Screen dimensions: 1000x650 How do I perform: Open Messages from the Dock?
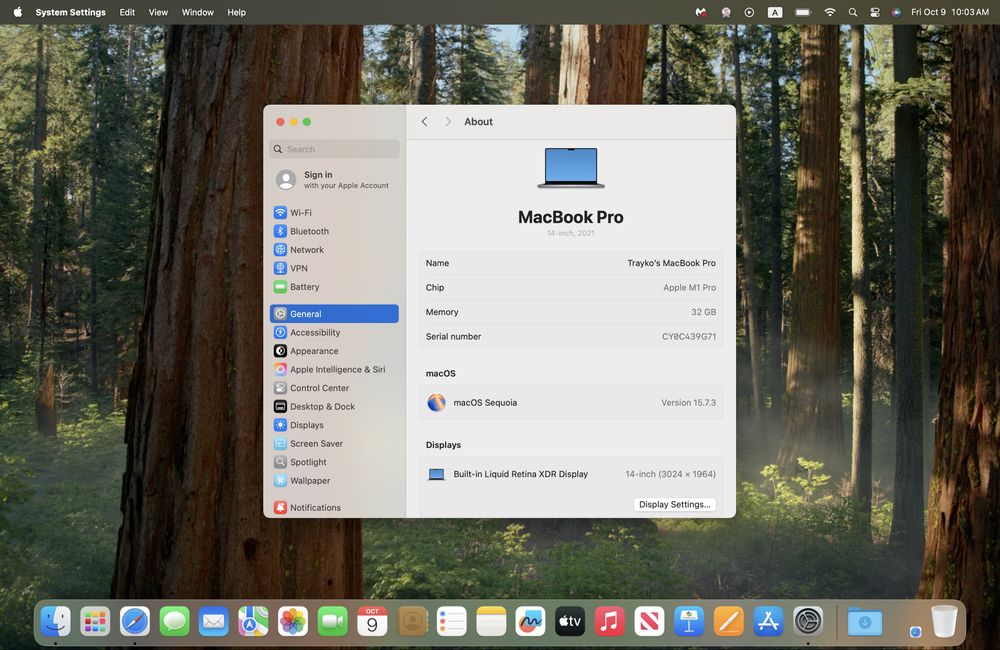click(174, 621)
